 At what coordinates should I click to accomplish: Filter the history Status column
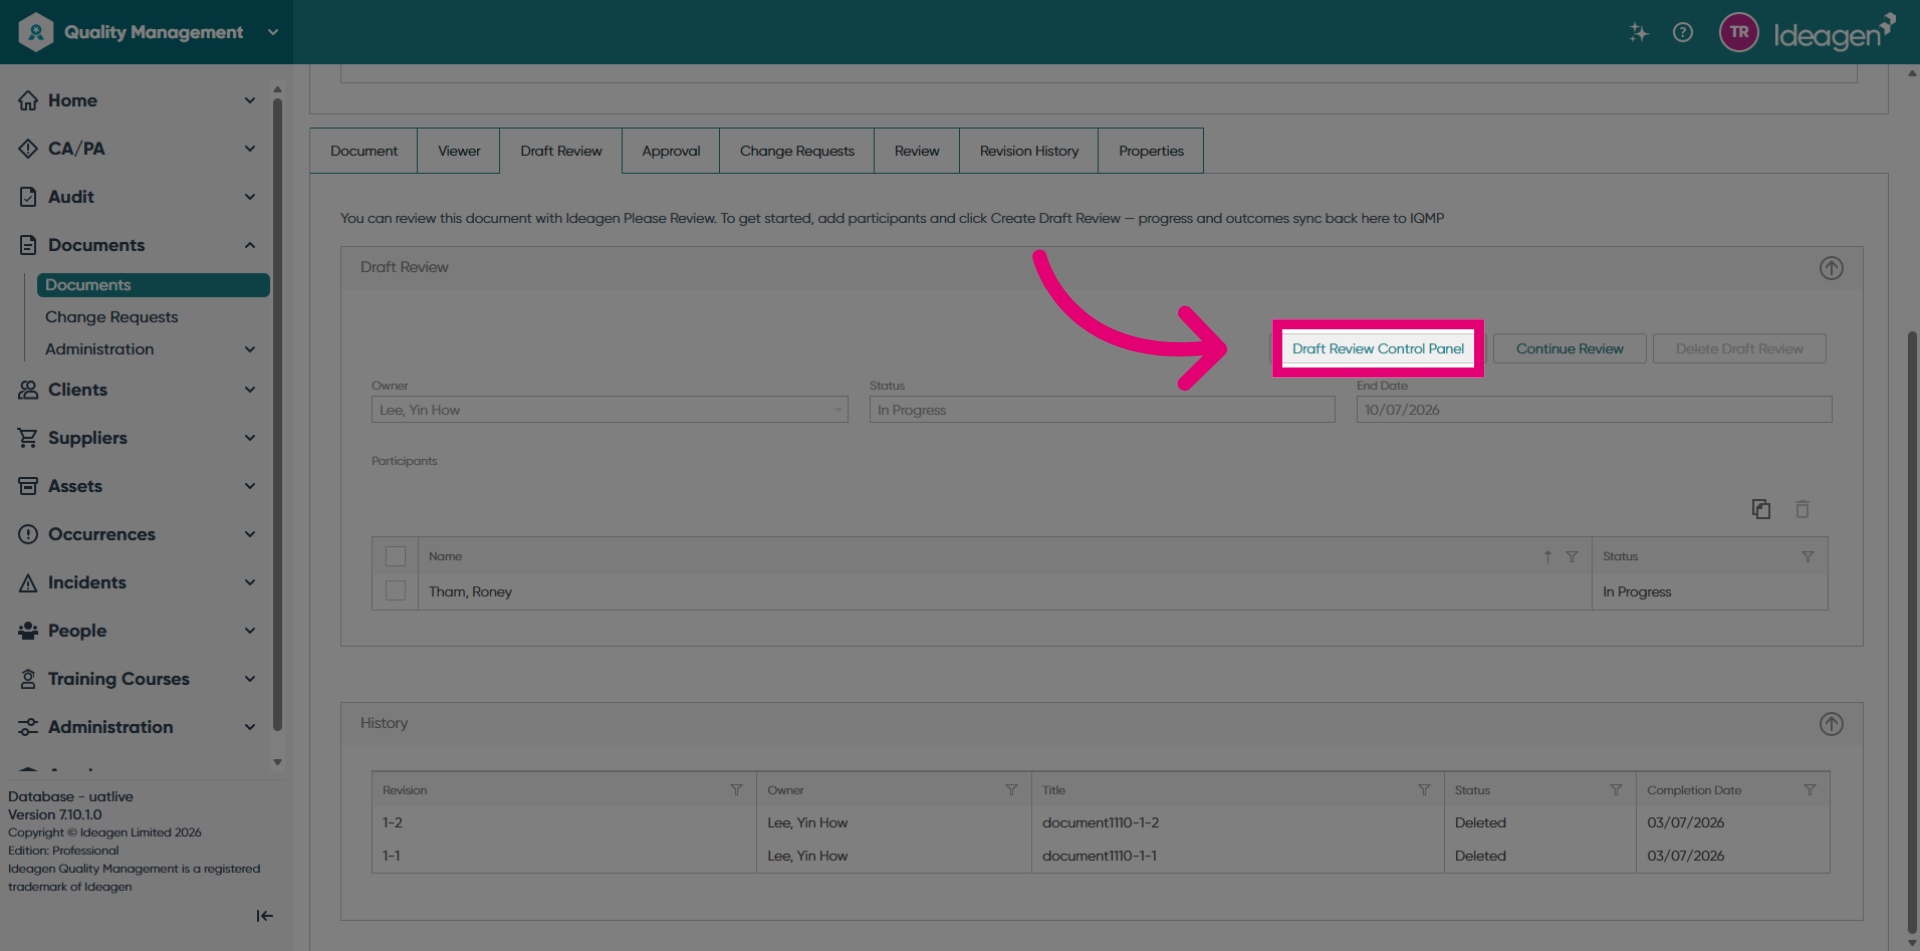1616,790
